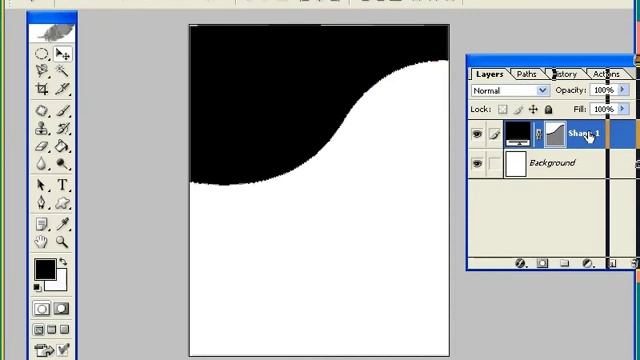Swap foreground and background colors
640x360 pixels.
(63, 261)
